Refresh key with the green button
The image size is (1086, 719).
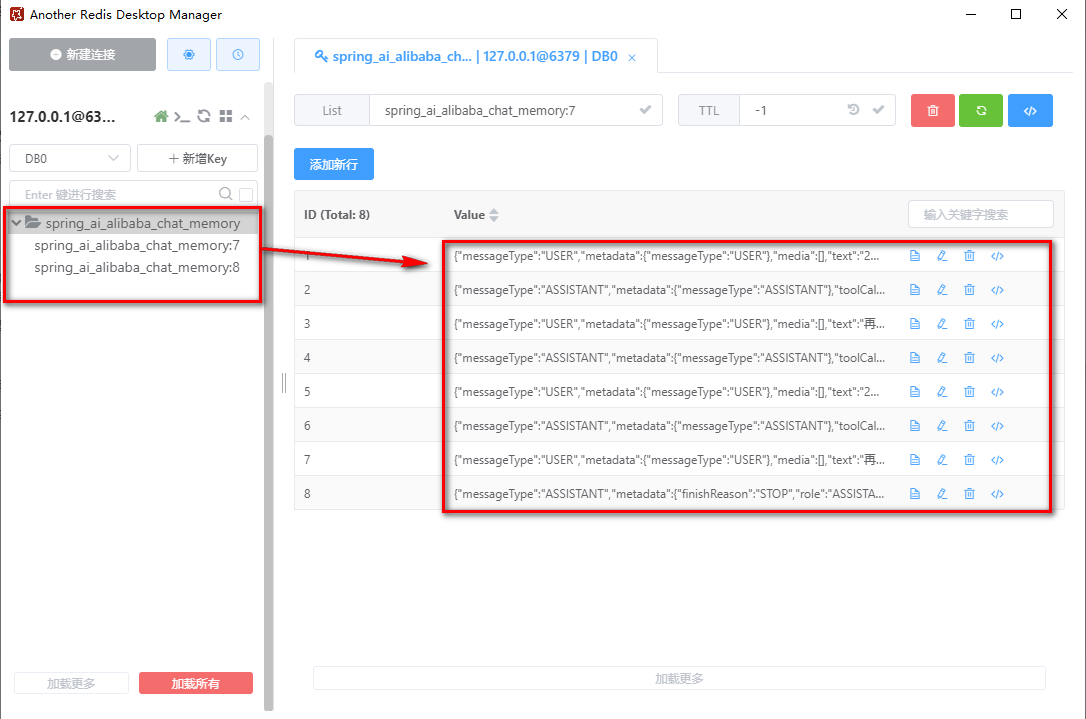pos(981,111)
